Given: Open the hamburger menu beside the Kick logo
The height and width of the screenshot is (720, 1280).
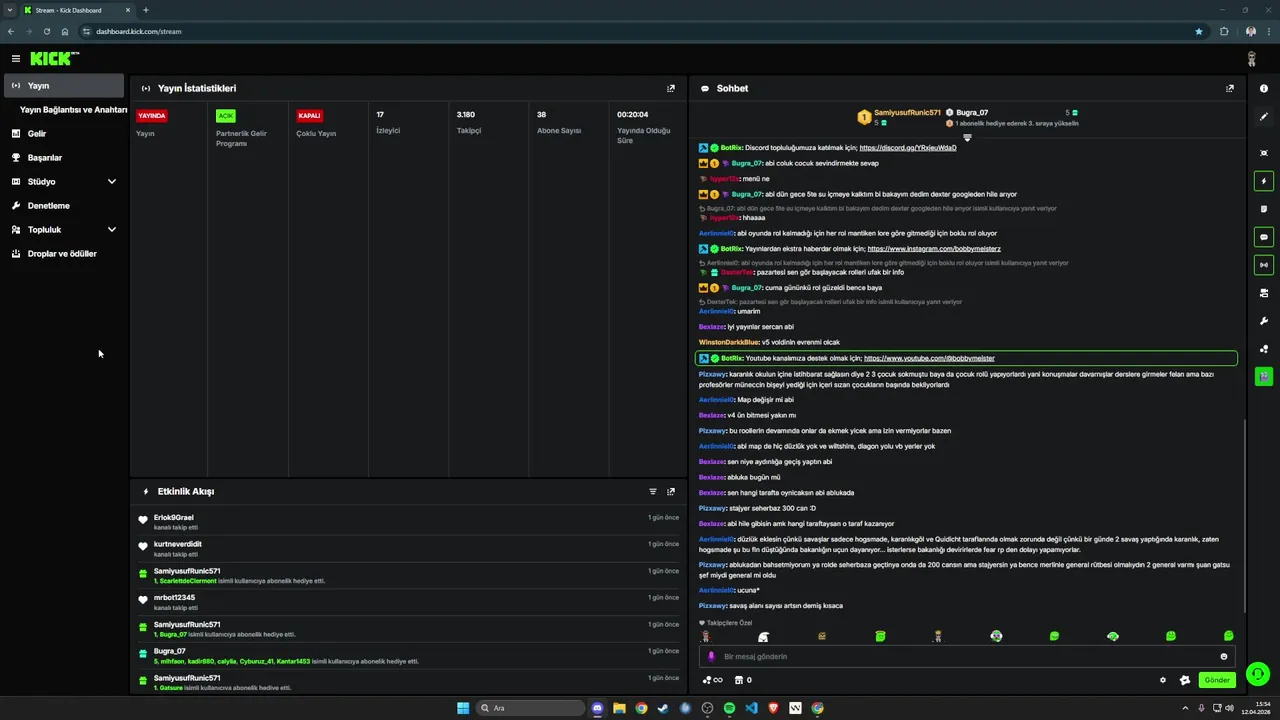Looking at the screenshot, I should pos(15,59).
